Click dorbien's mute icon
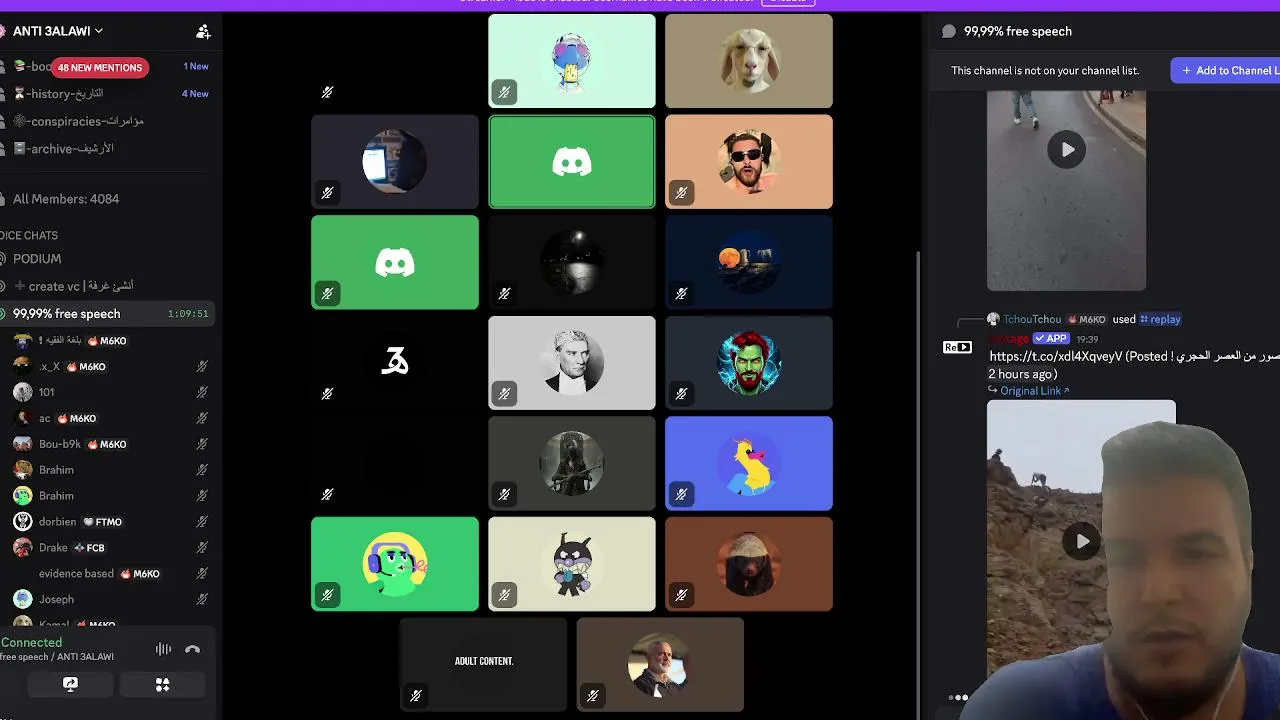1280x720 pixels. click(x=202, y=522)
